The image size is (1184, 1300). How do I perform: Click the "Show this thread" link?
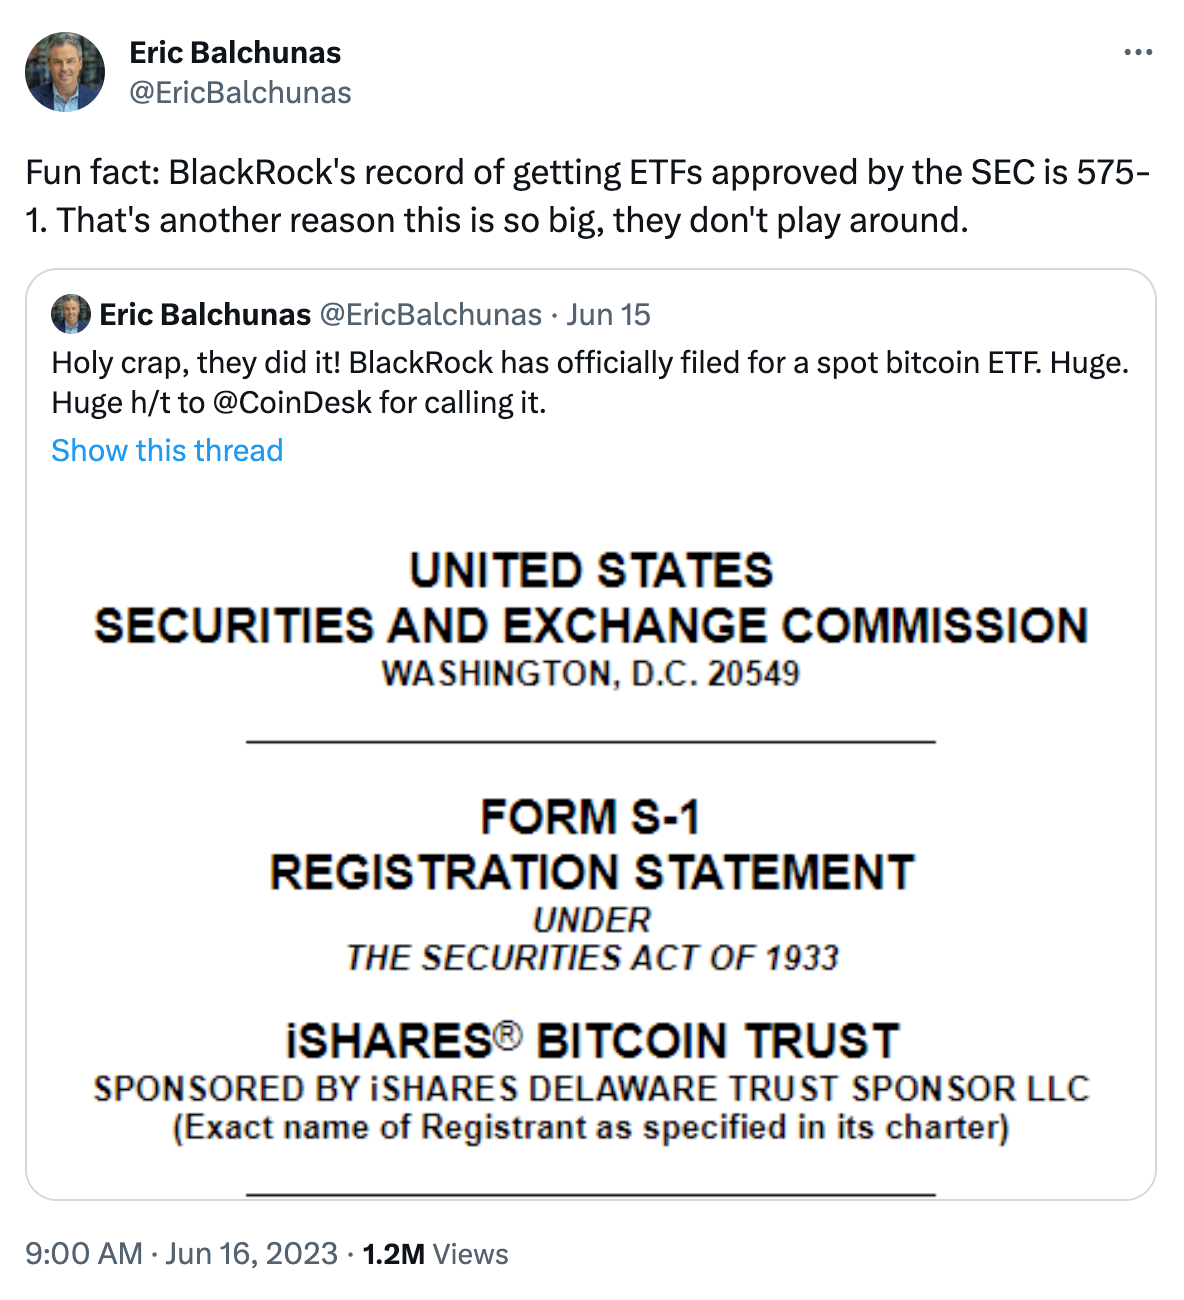[167, 451]
